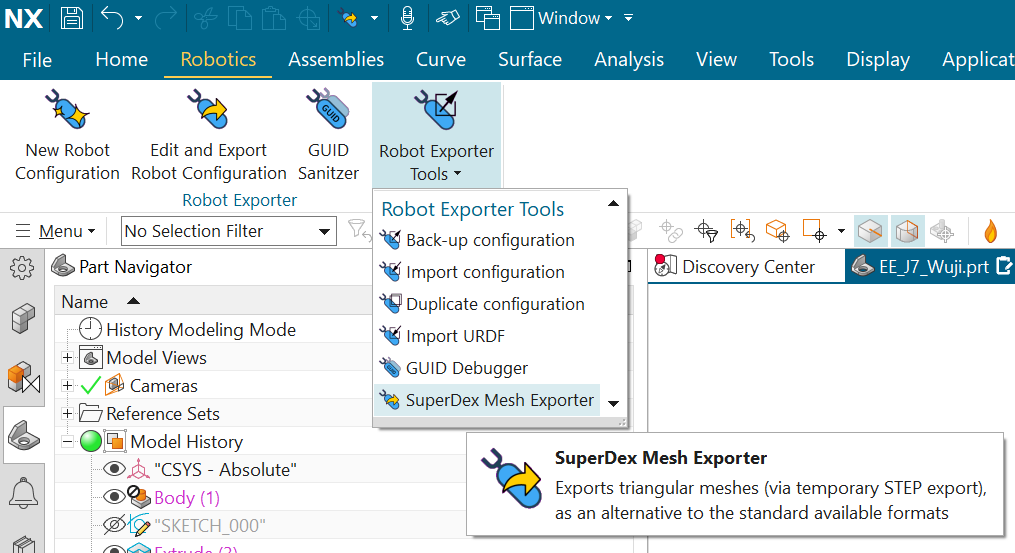1015x553 pixels.
Task: Select SuperDex Mesh Exporter entry
Action: pyautogui.click(x=487, y=400)
